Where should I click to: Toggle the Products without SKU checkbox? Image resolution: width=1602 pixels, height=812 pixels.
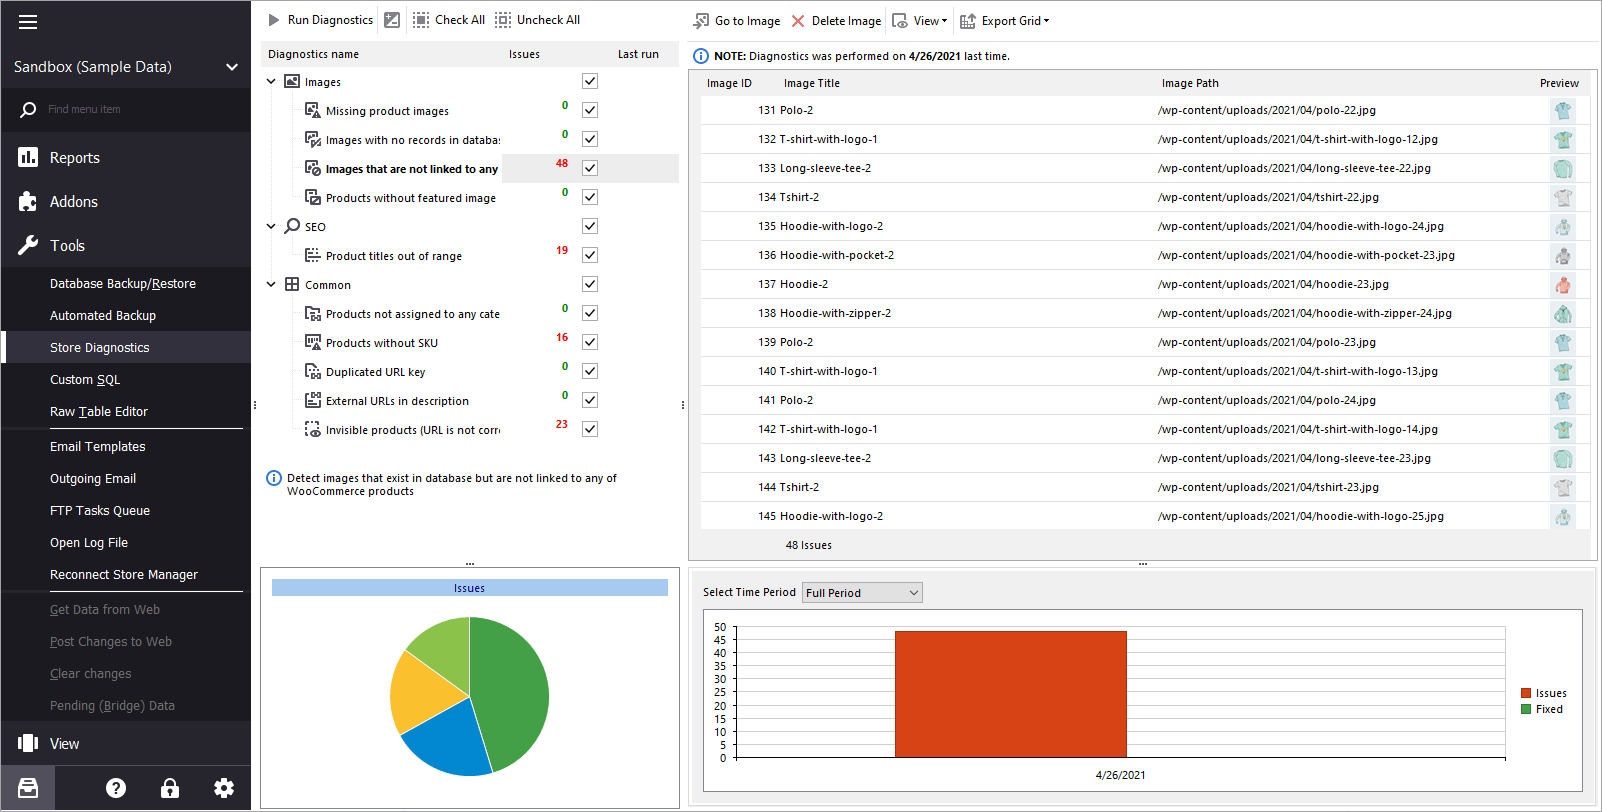[x=590, y=342]
